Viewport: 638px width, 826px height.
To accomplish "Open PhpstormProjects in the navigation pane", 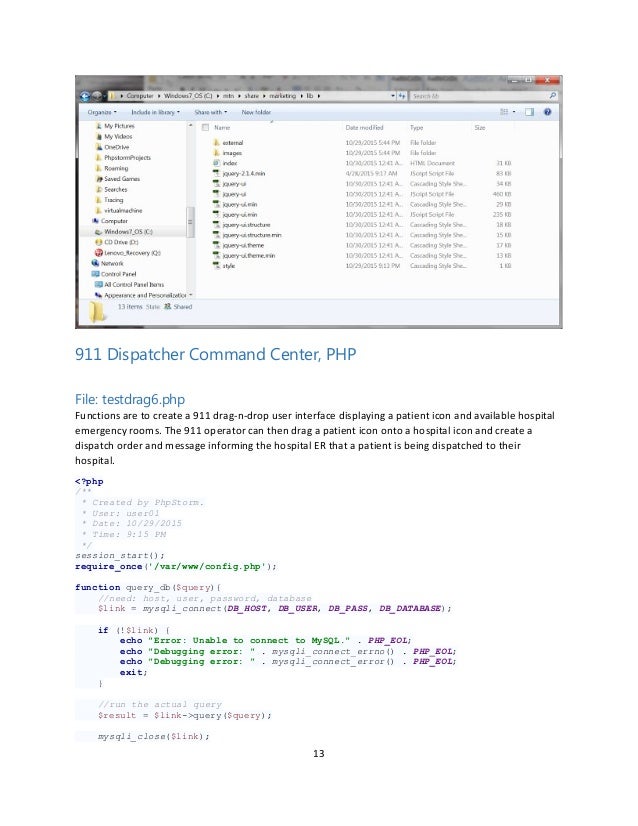I will [x=127, y=158].
